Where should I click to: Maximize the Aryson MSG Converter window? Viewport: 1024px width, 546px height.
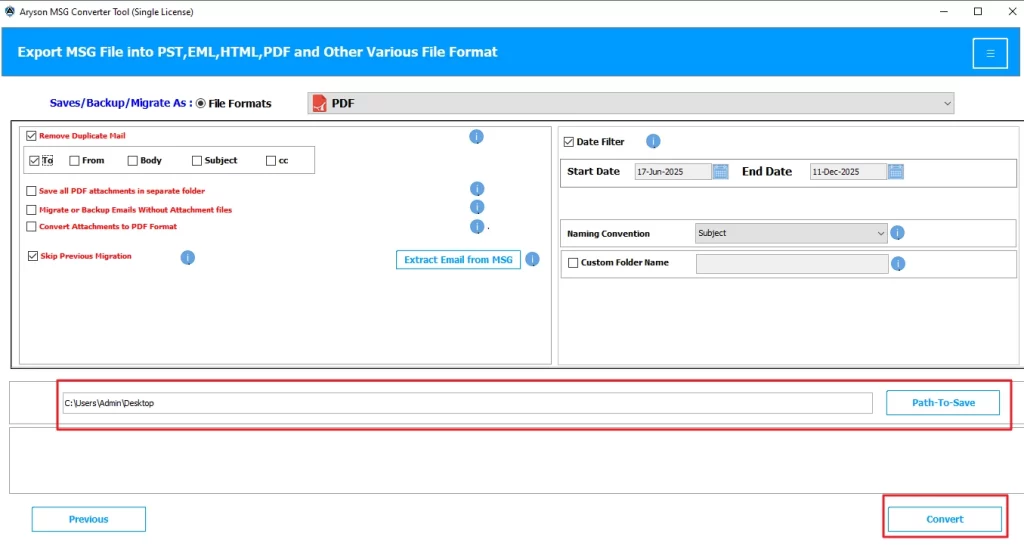tap(978, 12)
